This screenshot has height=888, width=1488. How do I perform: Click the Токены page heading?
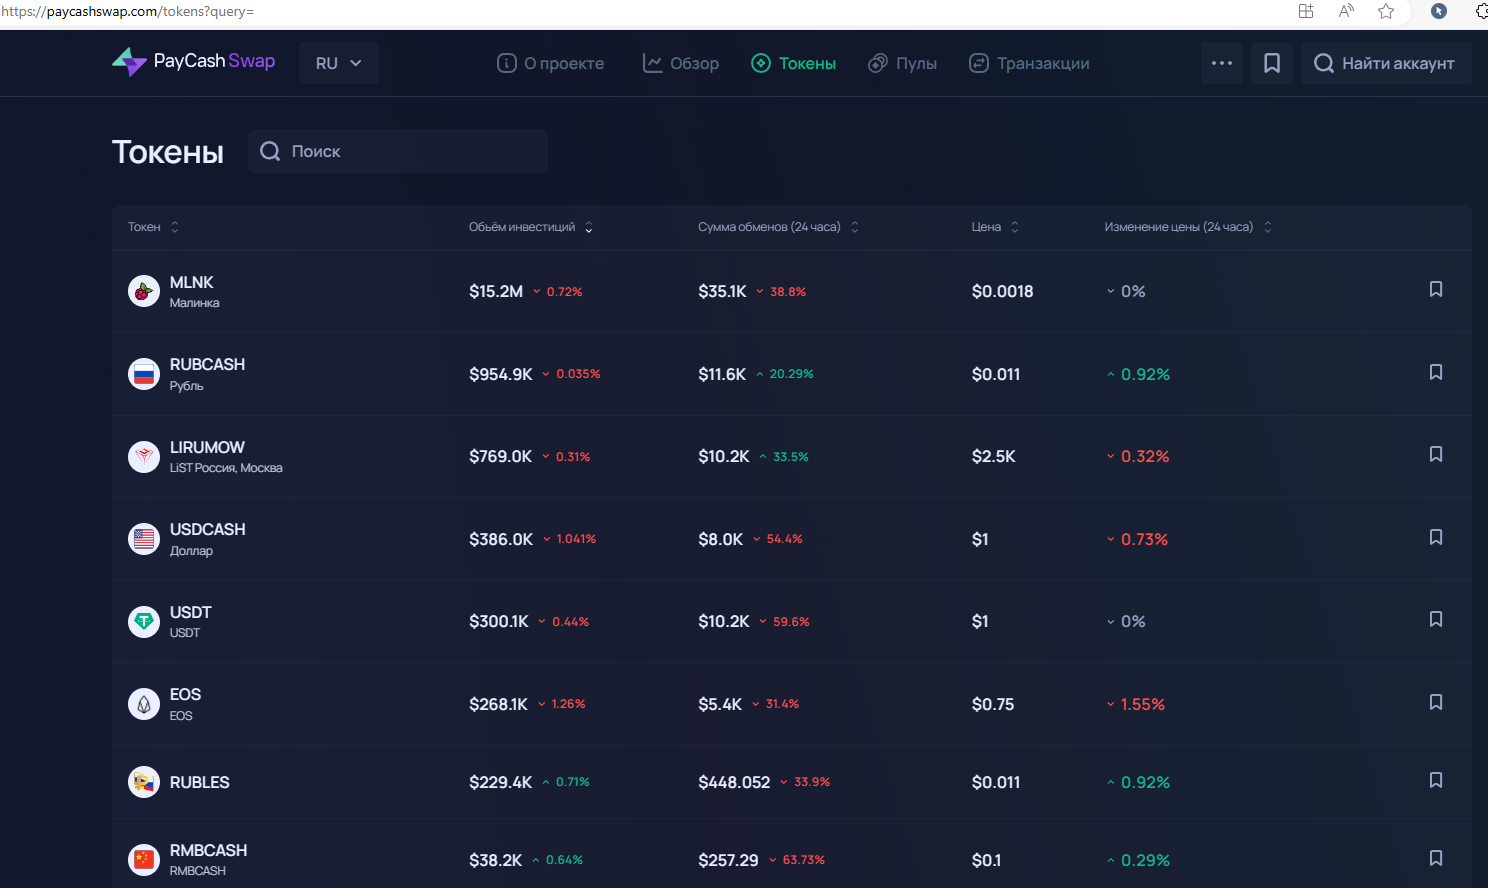pos(168,152)
